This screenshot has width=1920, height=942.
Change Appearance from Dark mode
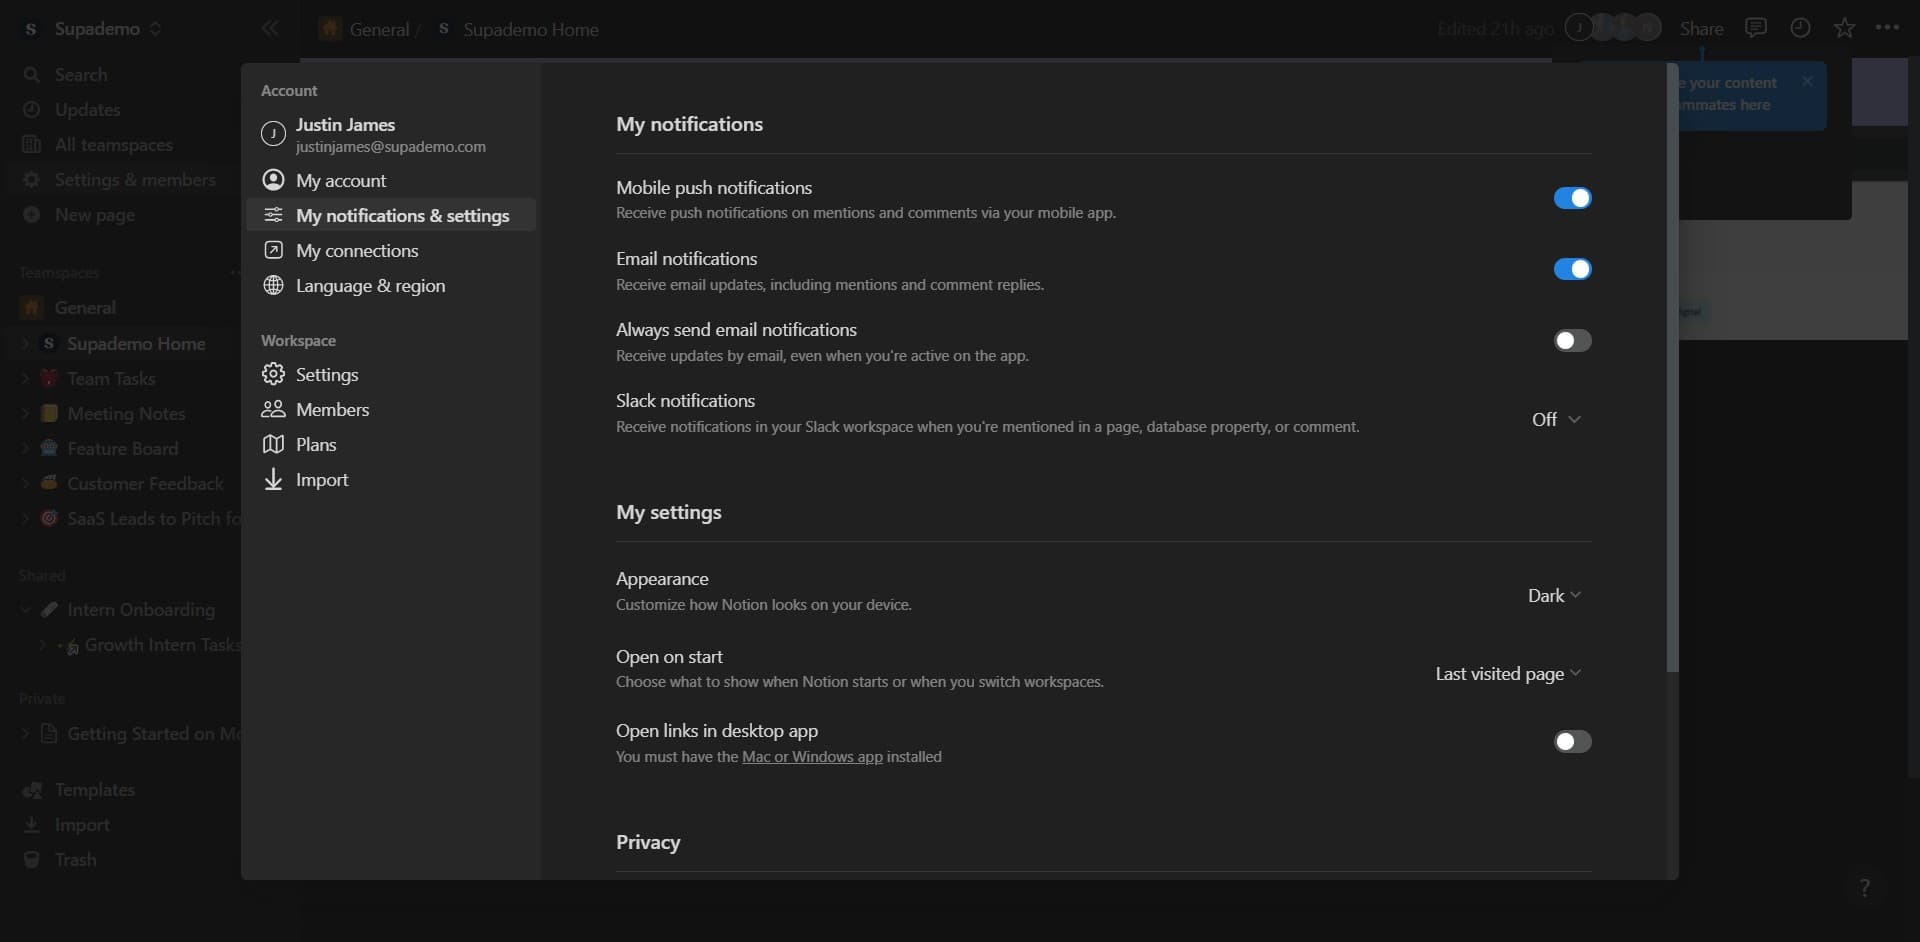(1552, 594)
